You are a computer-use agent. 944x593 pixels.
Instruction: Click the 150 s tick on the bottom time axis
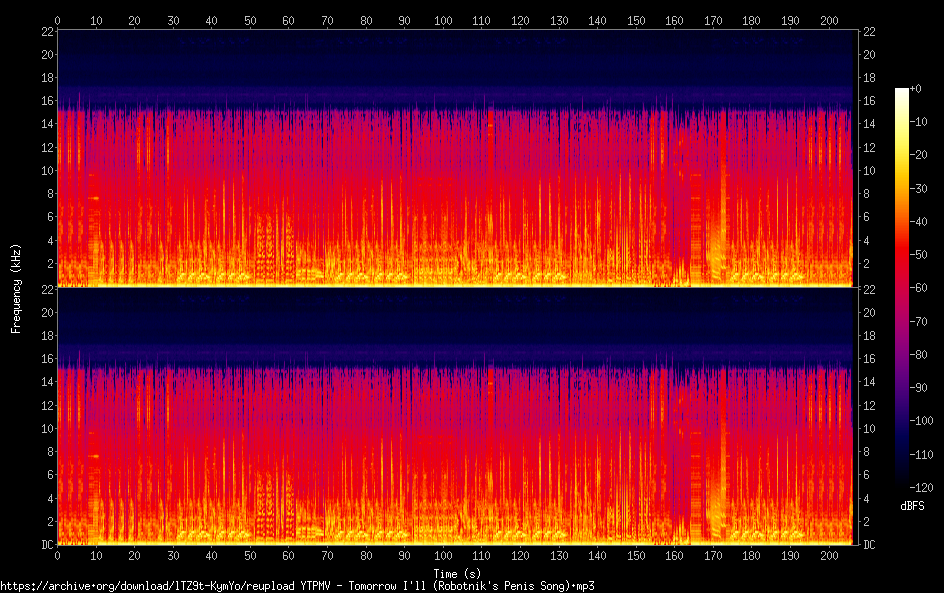pyautogui.click(x=635, y=555)
